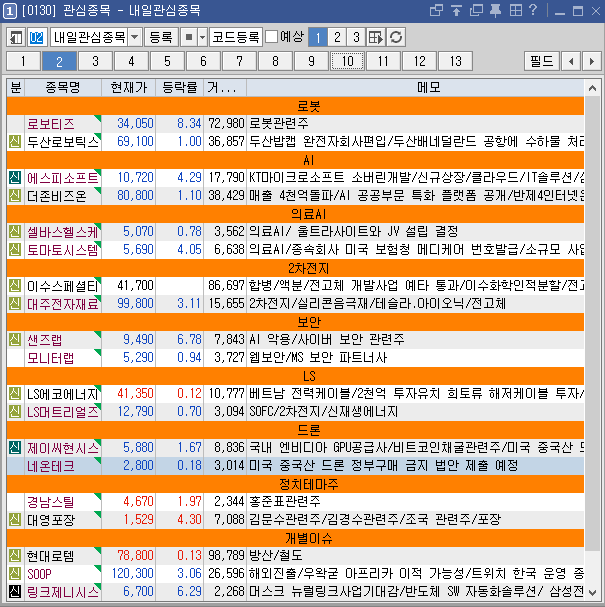
Task: Click the 신 badge on 셀바스헬스케어 row
Action: pos(15,231)
